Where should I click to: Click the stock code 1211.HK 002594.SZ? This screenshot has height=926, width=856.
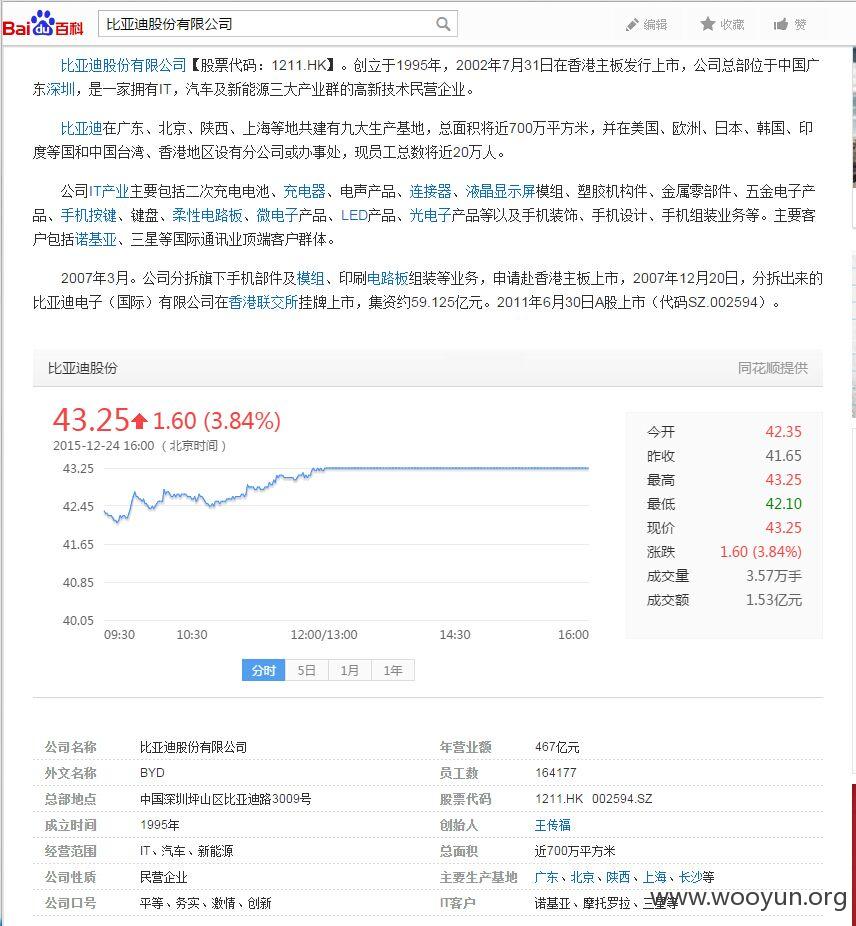pos(594,799)
